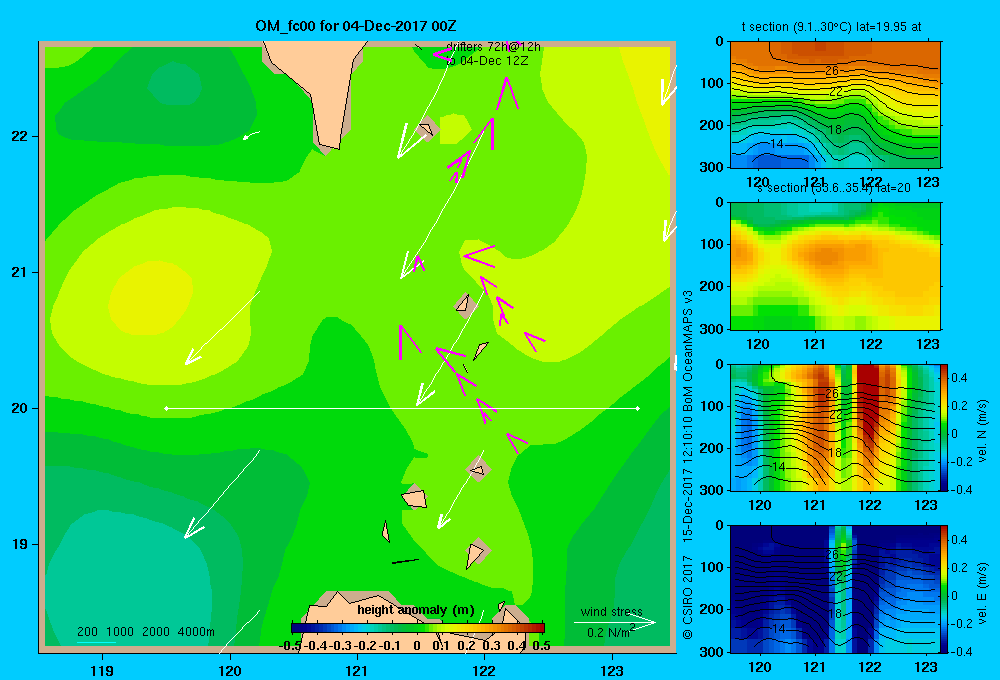Click the 'vel. E (m/s)' axis label
Image resolution: width=1000 pixels, height=680 pixels.
(982, 593)
